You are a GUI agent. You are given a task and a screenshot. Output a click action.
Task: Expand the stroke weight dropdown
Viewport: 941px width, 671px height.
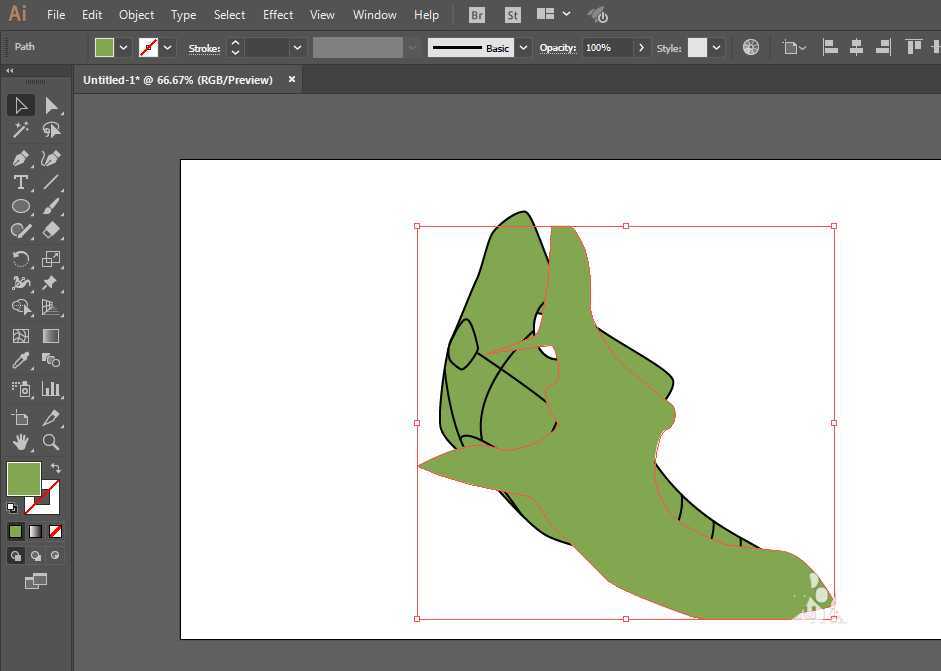pos(297,47)
